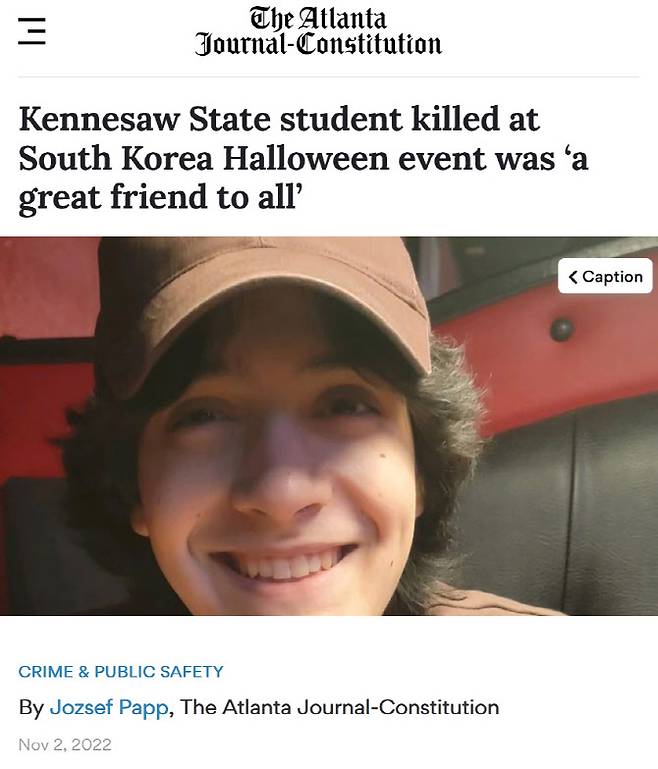Click the word 'By' before the author name
This screenshot has width=658, height=769.
tap(31, 708)
